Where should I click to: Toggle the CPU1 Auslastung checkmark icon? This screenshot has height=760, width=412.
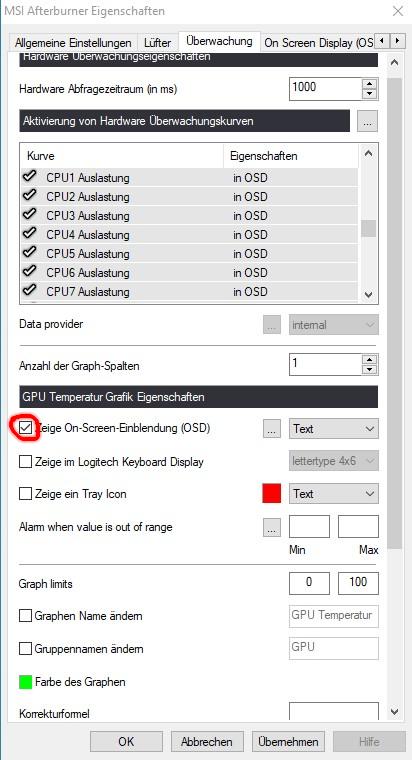(x=30, y=176)
